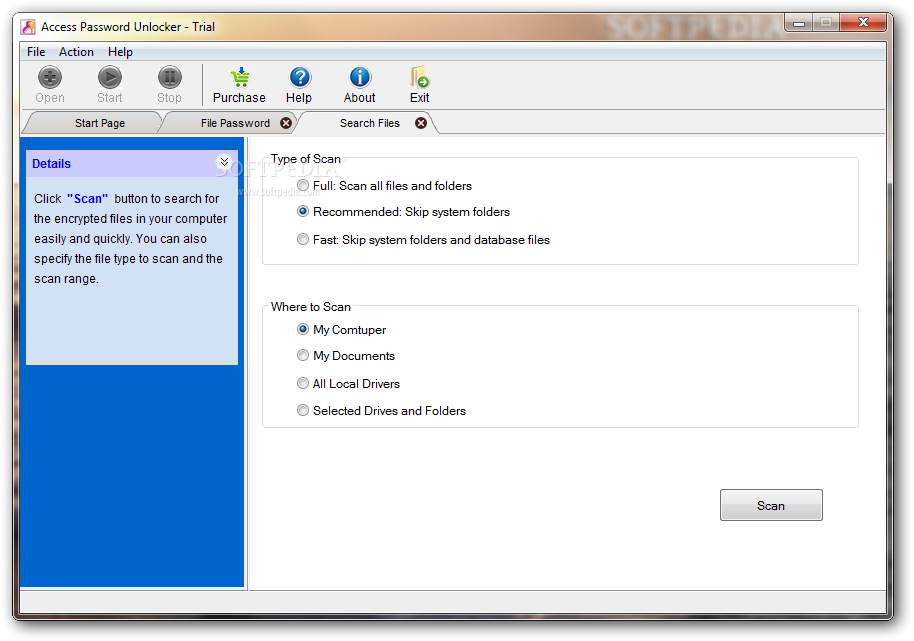Open the About info icon
The height and width of the screenshot is (641, 914).
[360, 78]
